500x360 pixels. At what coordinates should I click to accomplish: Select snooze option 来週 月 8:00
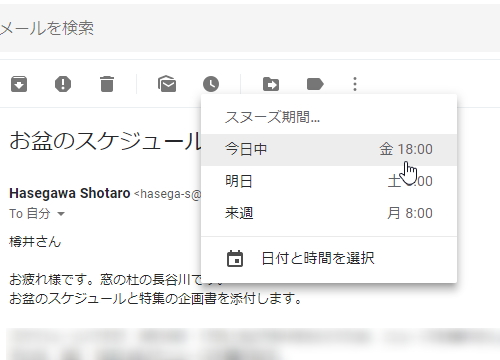329,213
